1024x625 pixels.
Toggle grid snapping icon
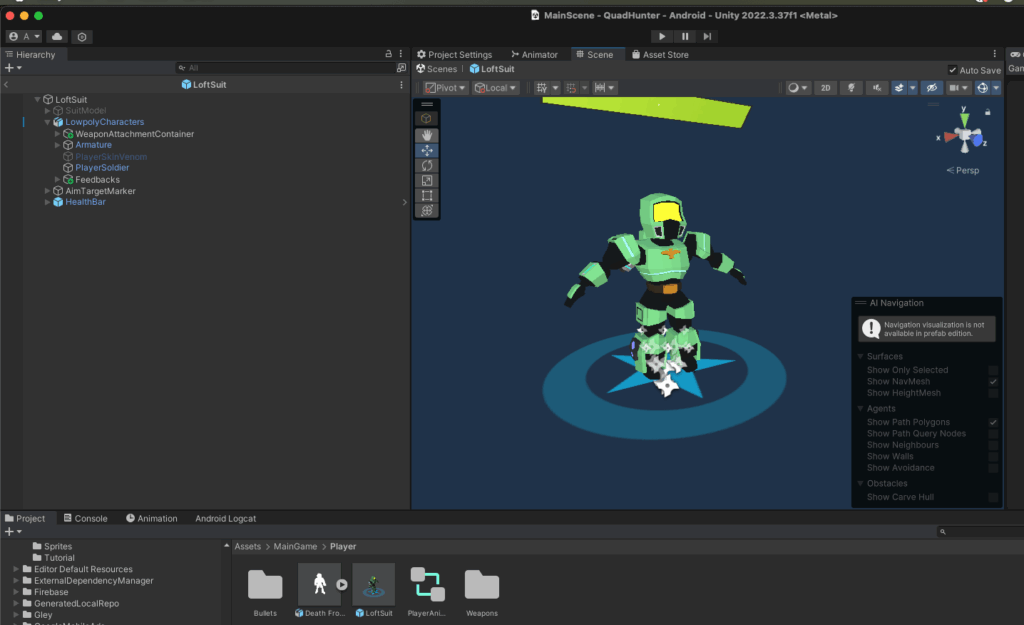[571, 88]
